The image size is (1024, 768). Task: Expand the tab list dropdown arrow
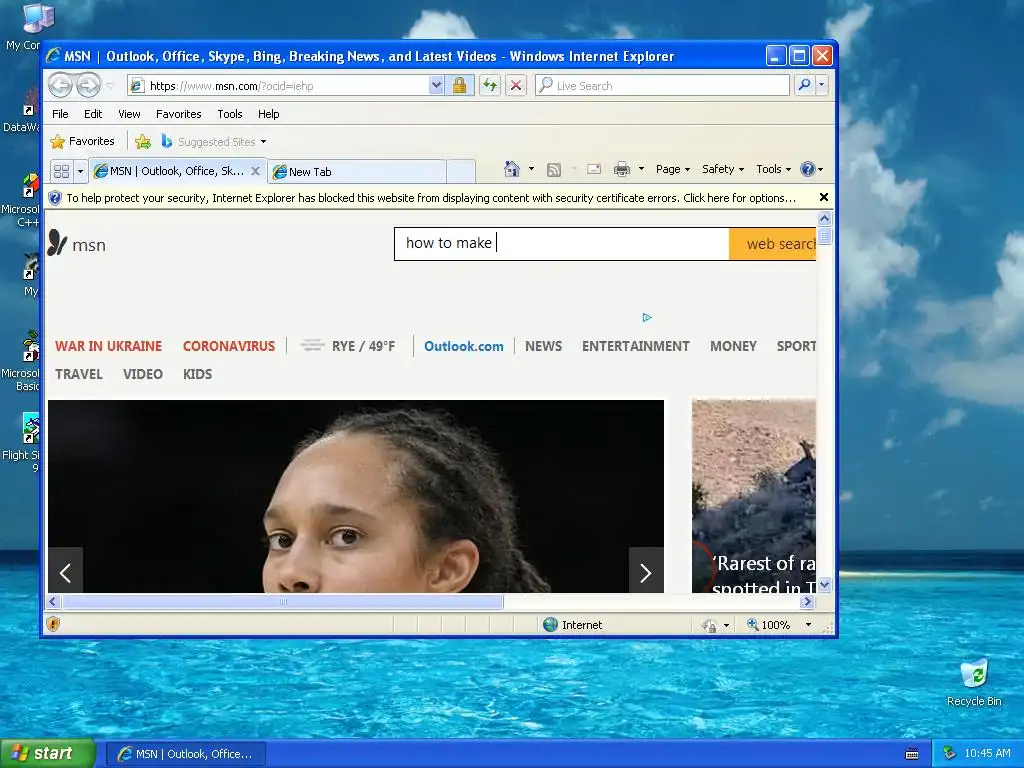coord(80,171)
